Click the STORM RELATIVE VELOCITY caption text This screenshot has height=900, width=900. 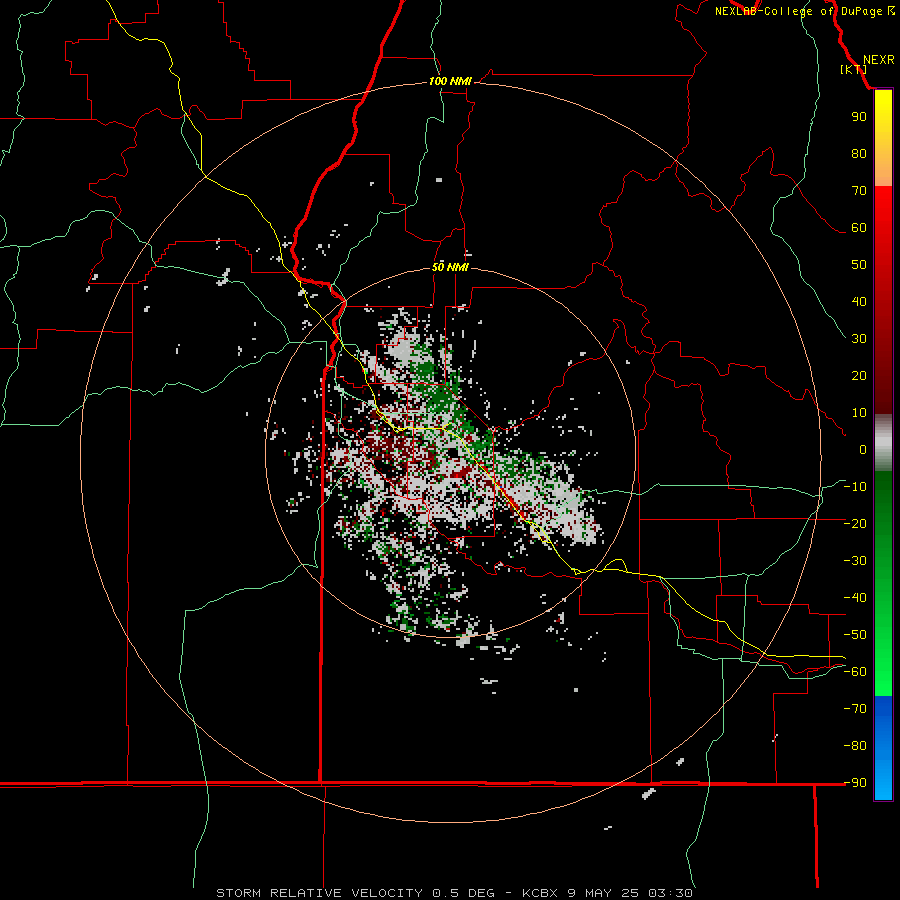click(320, 893)
